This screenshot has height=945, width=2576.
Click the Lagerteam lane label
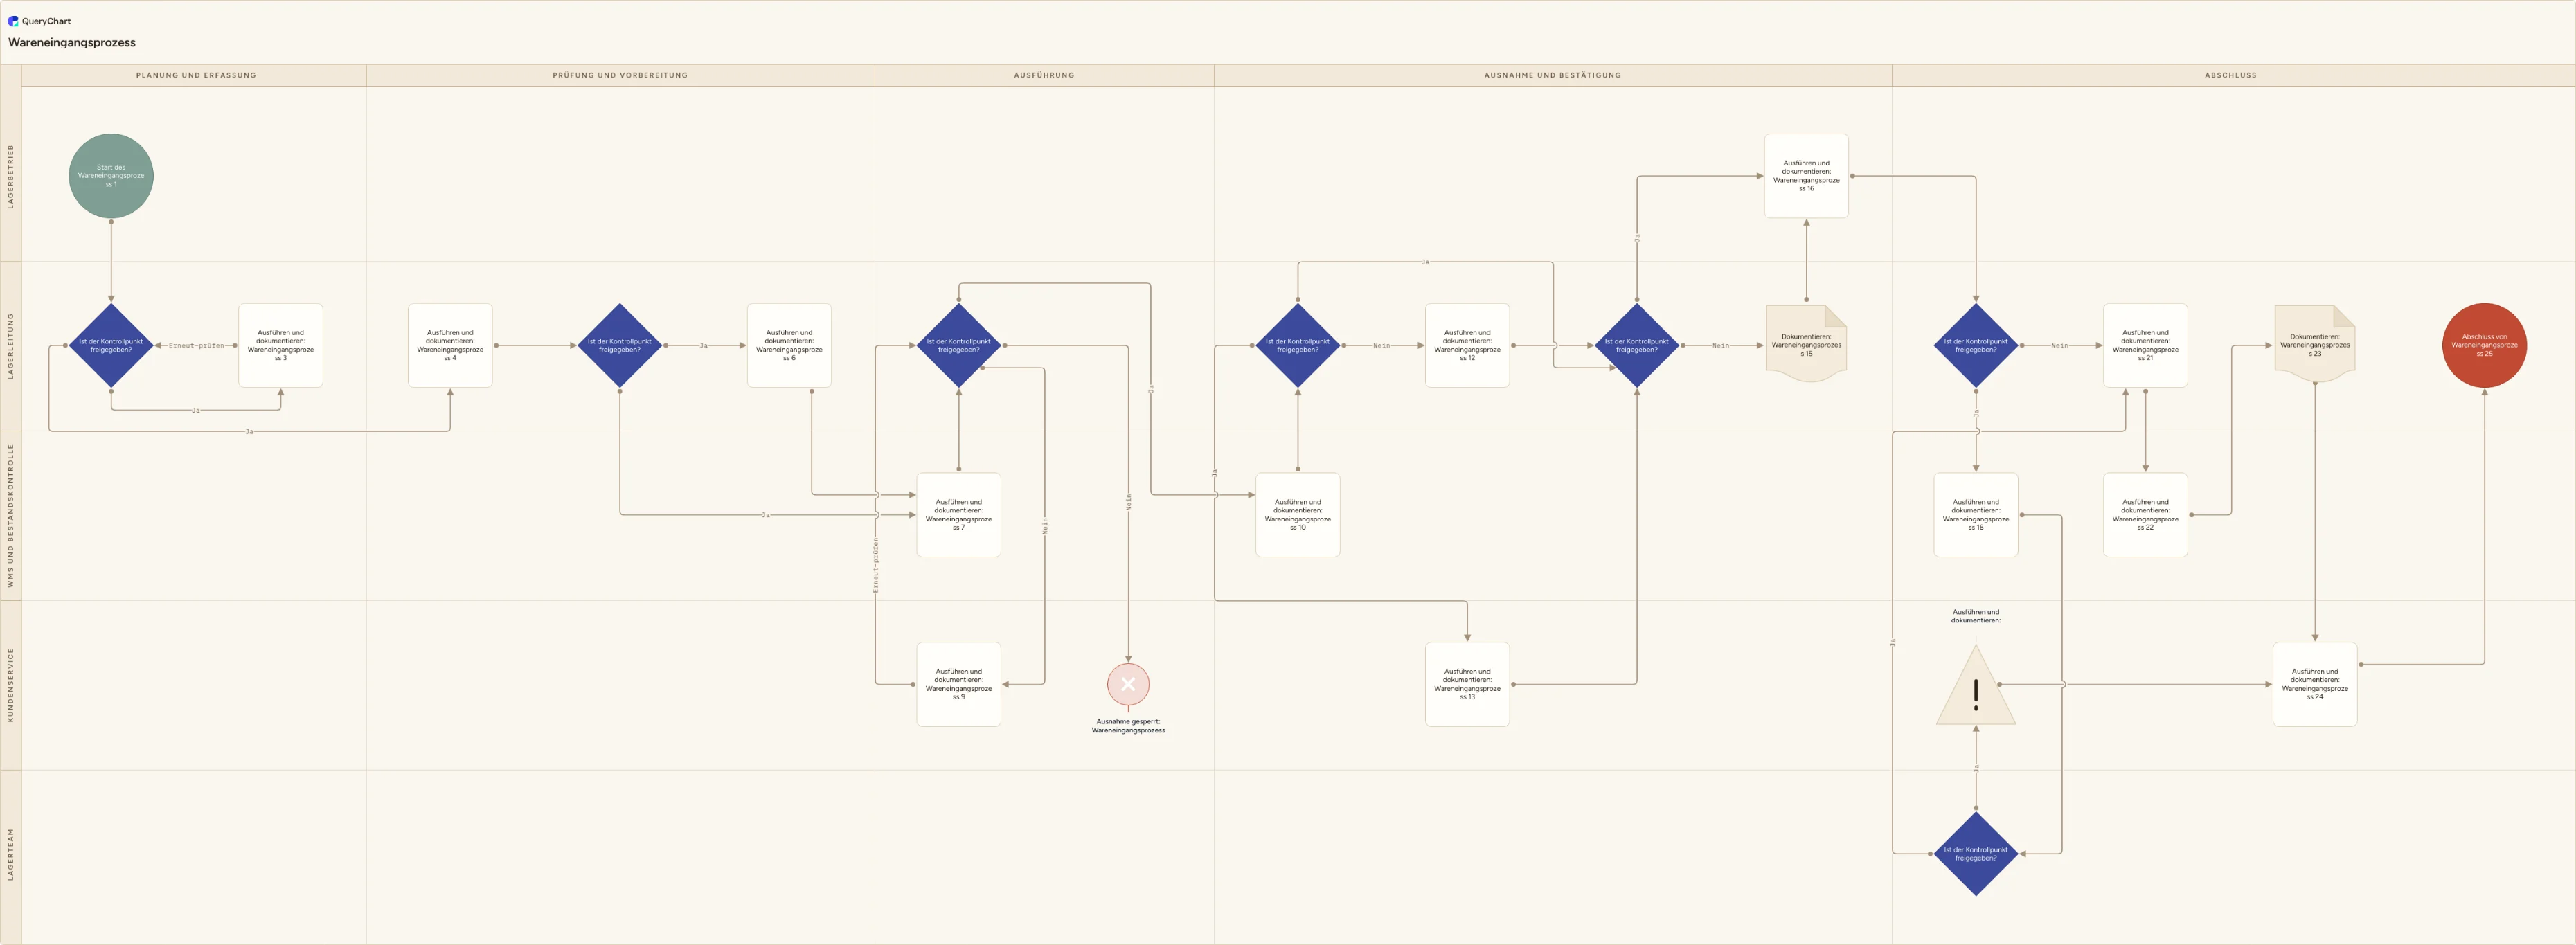(x=11, y=854)
